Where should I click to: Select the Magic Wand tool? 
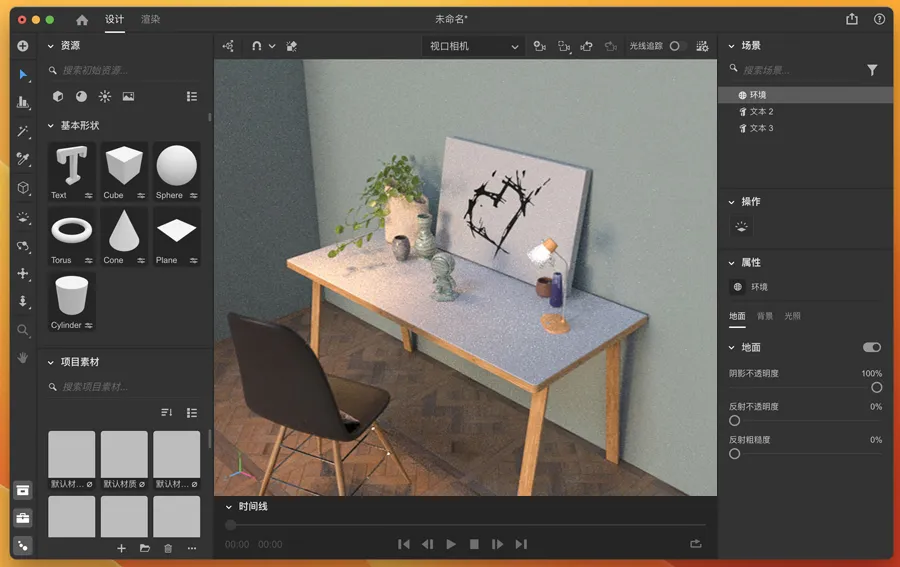(23, 132)
